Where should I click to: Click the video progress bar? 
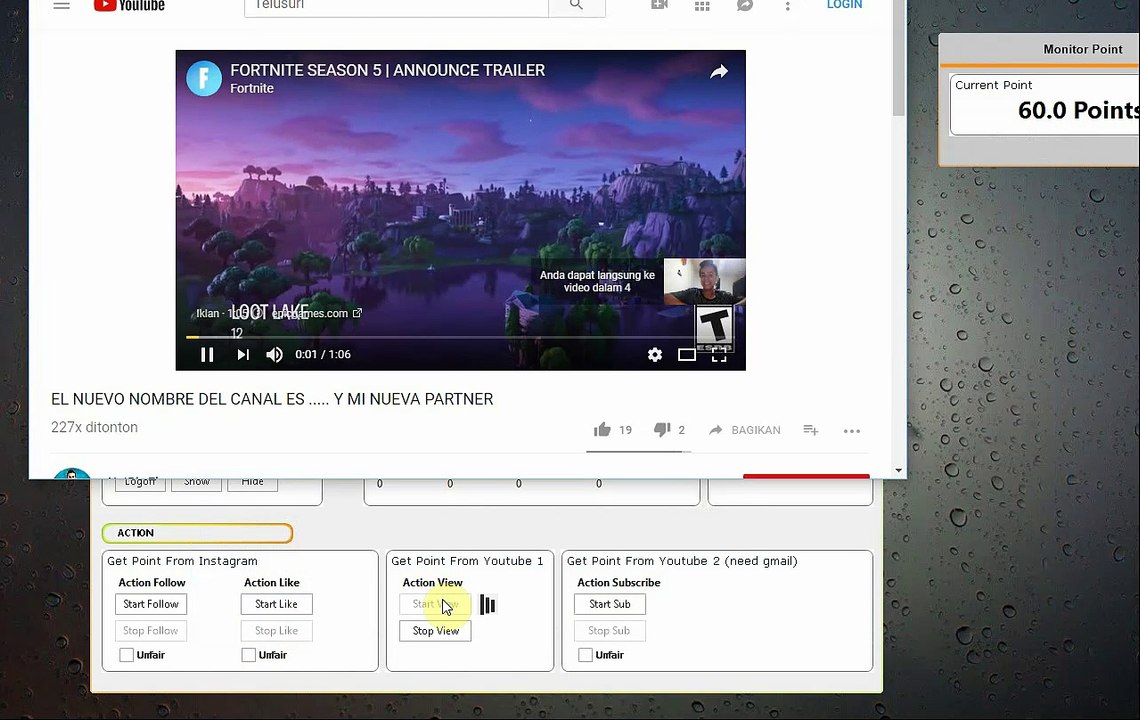pos(460,337)
